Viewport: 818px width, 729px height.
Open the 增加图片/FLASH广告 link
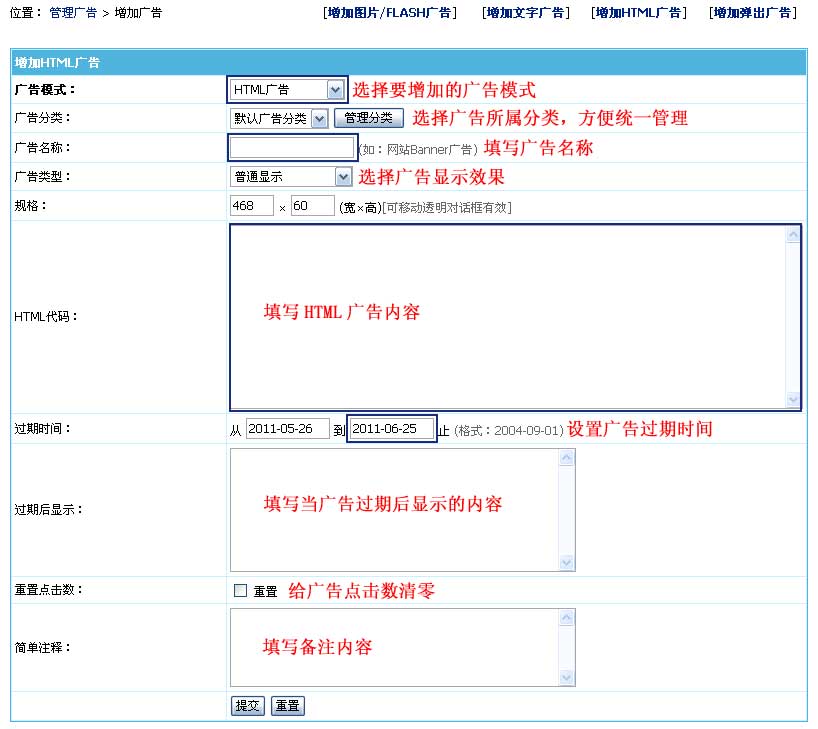(x=390, y=13)
